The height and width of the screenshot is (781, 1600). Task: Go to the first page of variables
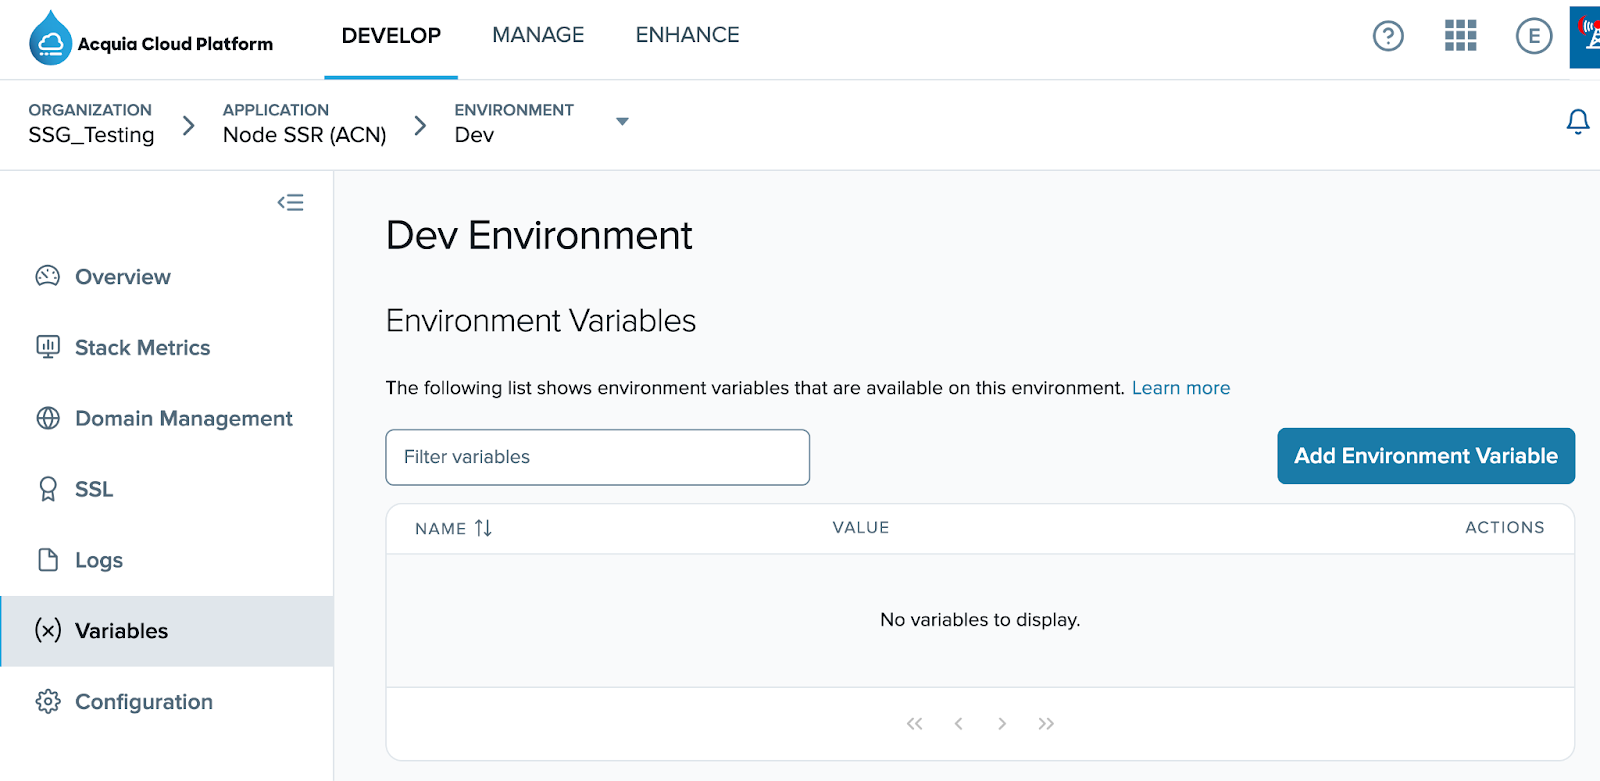914,723
